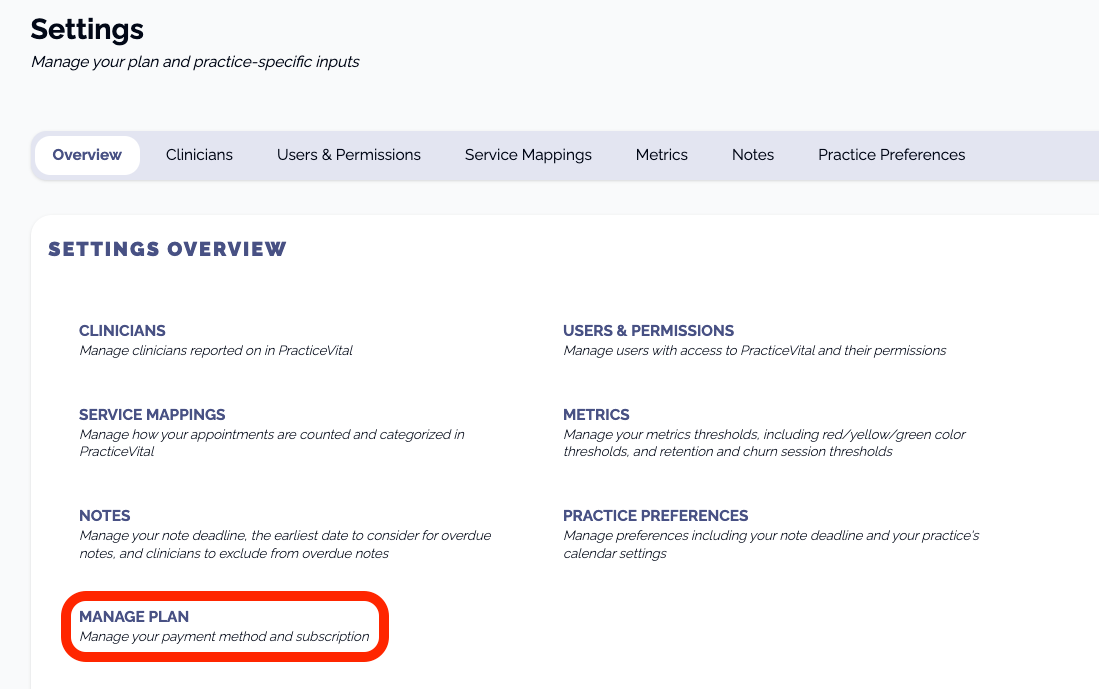
Task: Open the Notes tab
Action: pos(753,155)
